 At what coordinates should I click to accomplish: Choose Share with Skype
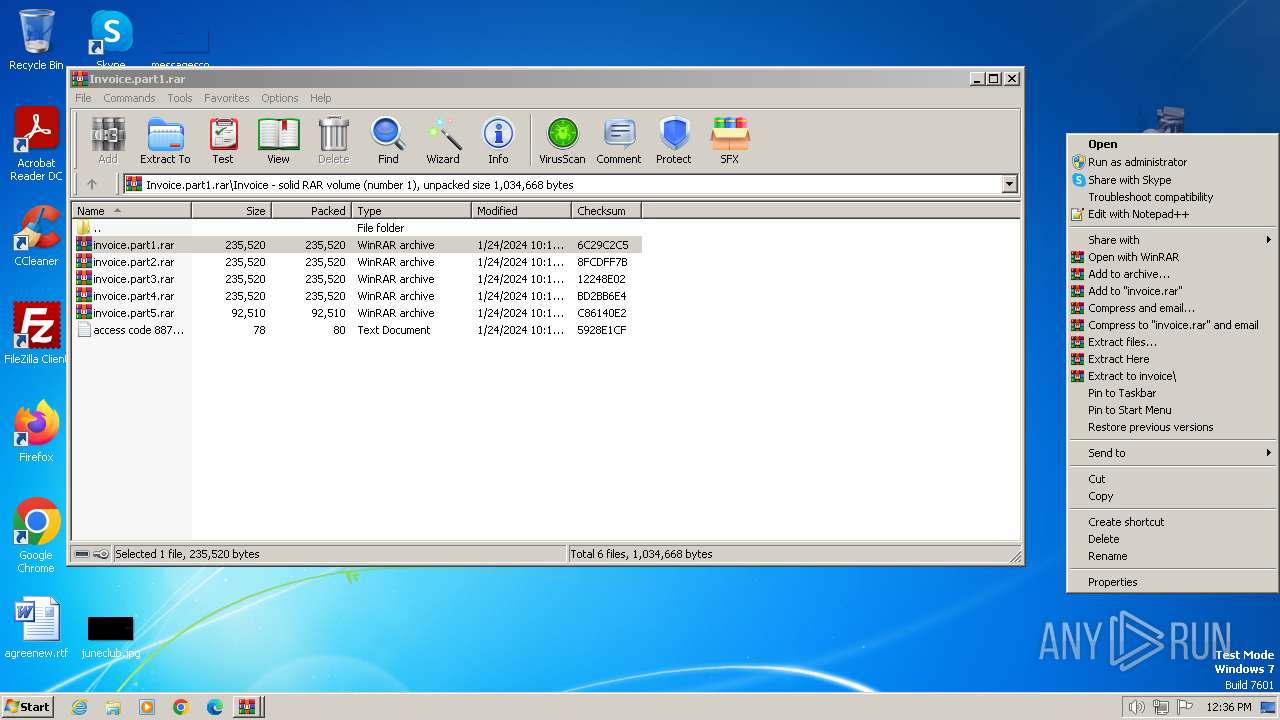coord(1173,180)
